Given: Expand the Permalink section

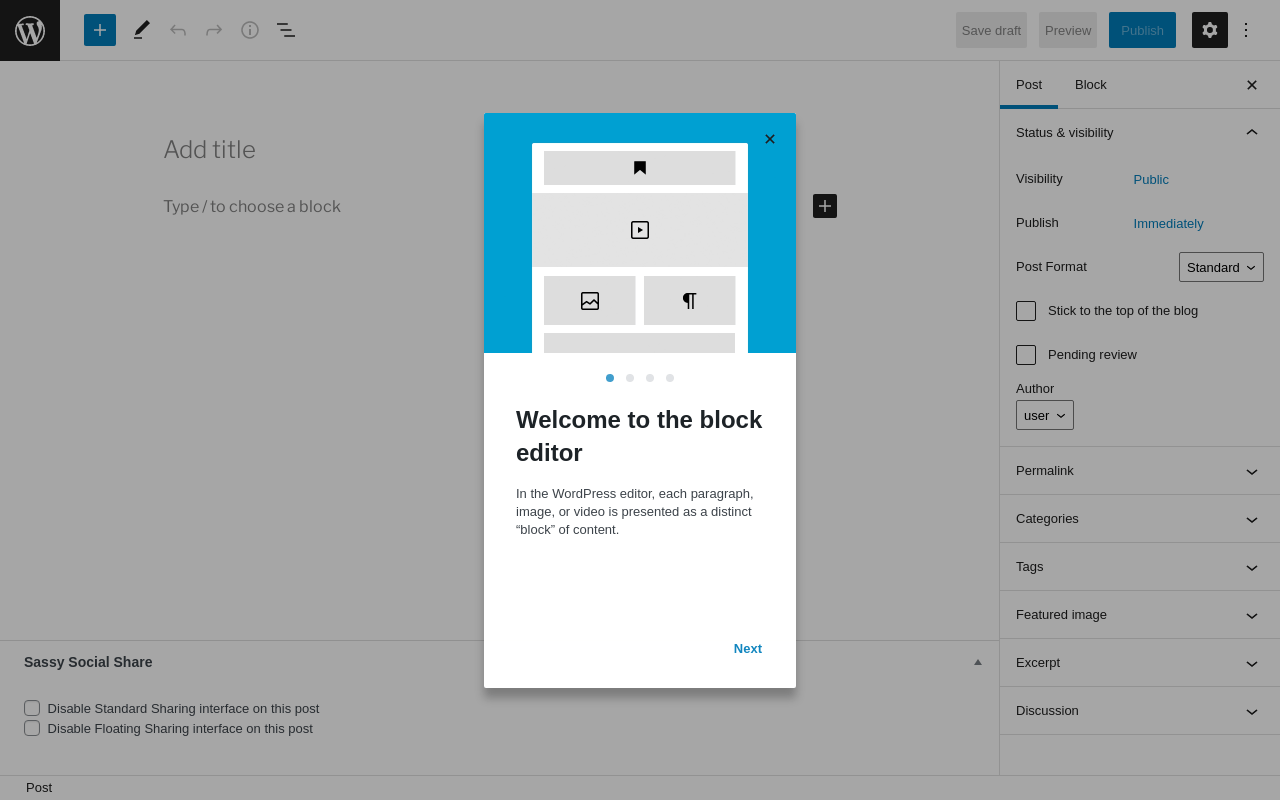Looking at the screenshot, I should click(1140, 471).
